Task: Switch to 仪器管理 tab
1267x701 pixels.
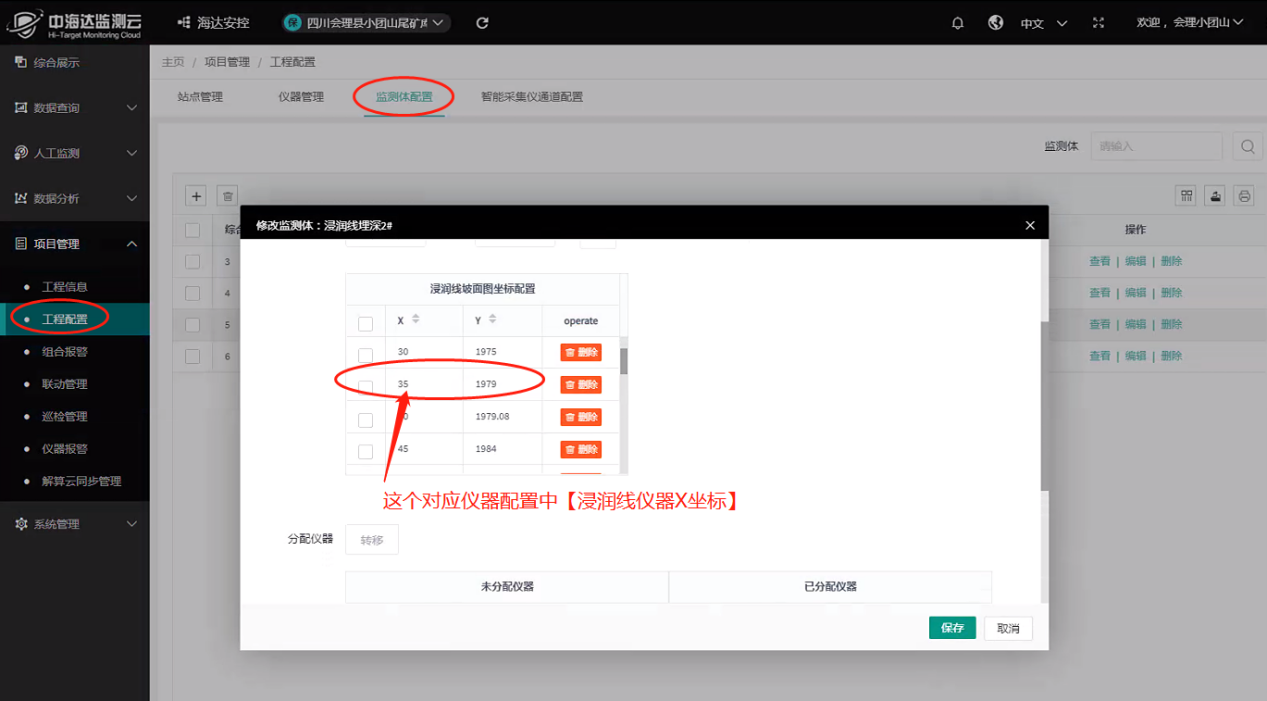Action: point(301,97)
